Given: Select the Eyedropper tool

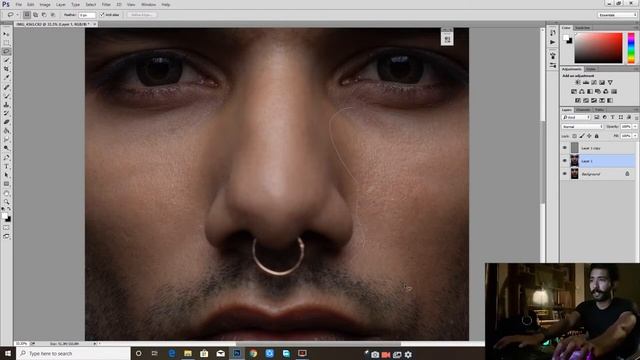Looking at the screenshot, I should pos(6,77).
